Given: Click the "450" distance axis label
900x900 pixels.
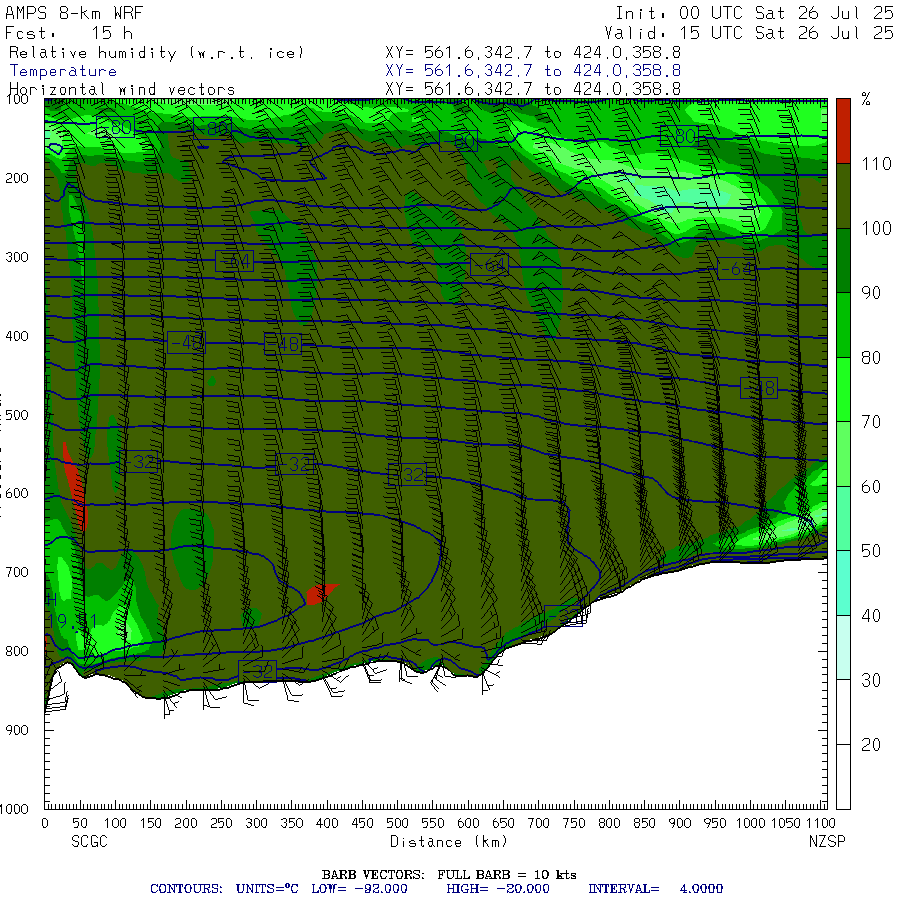Looking at the screenshot, I should coord(362,823).
